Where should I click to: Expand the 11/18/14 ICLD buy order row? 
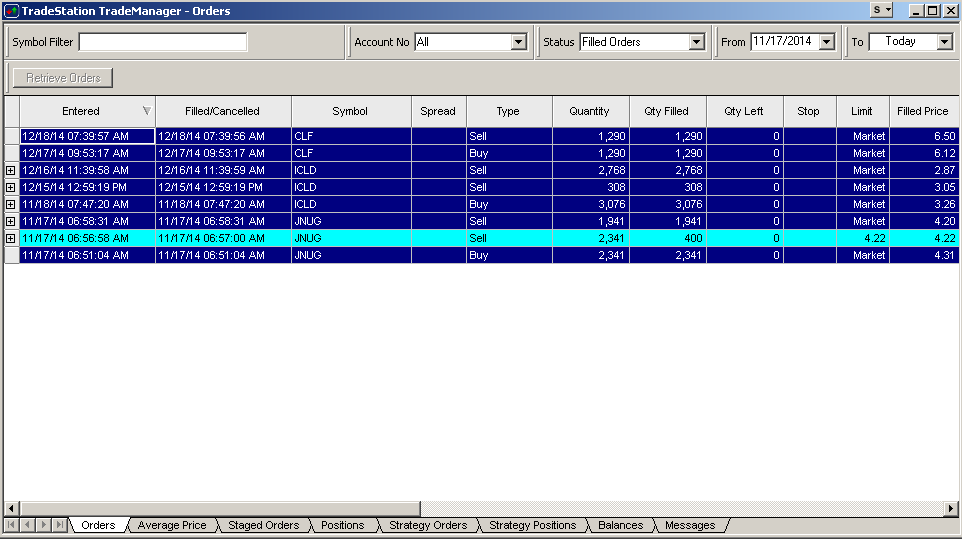click(11, 204)
